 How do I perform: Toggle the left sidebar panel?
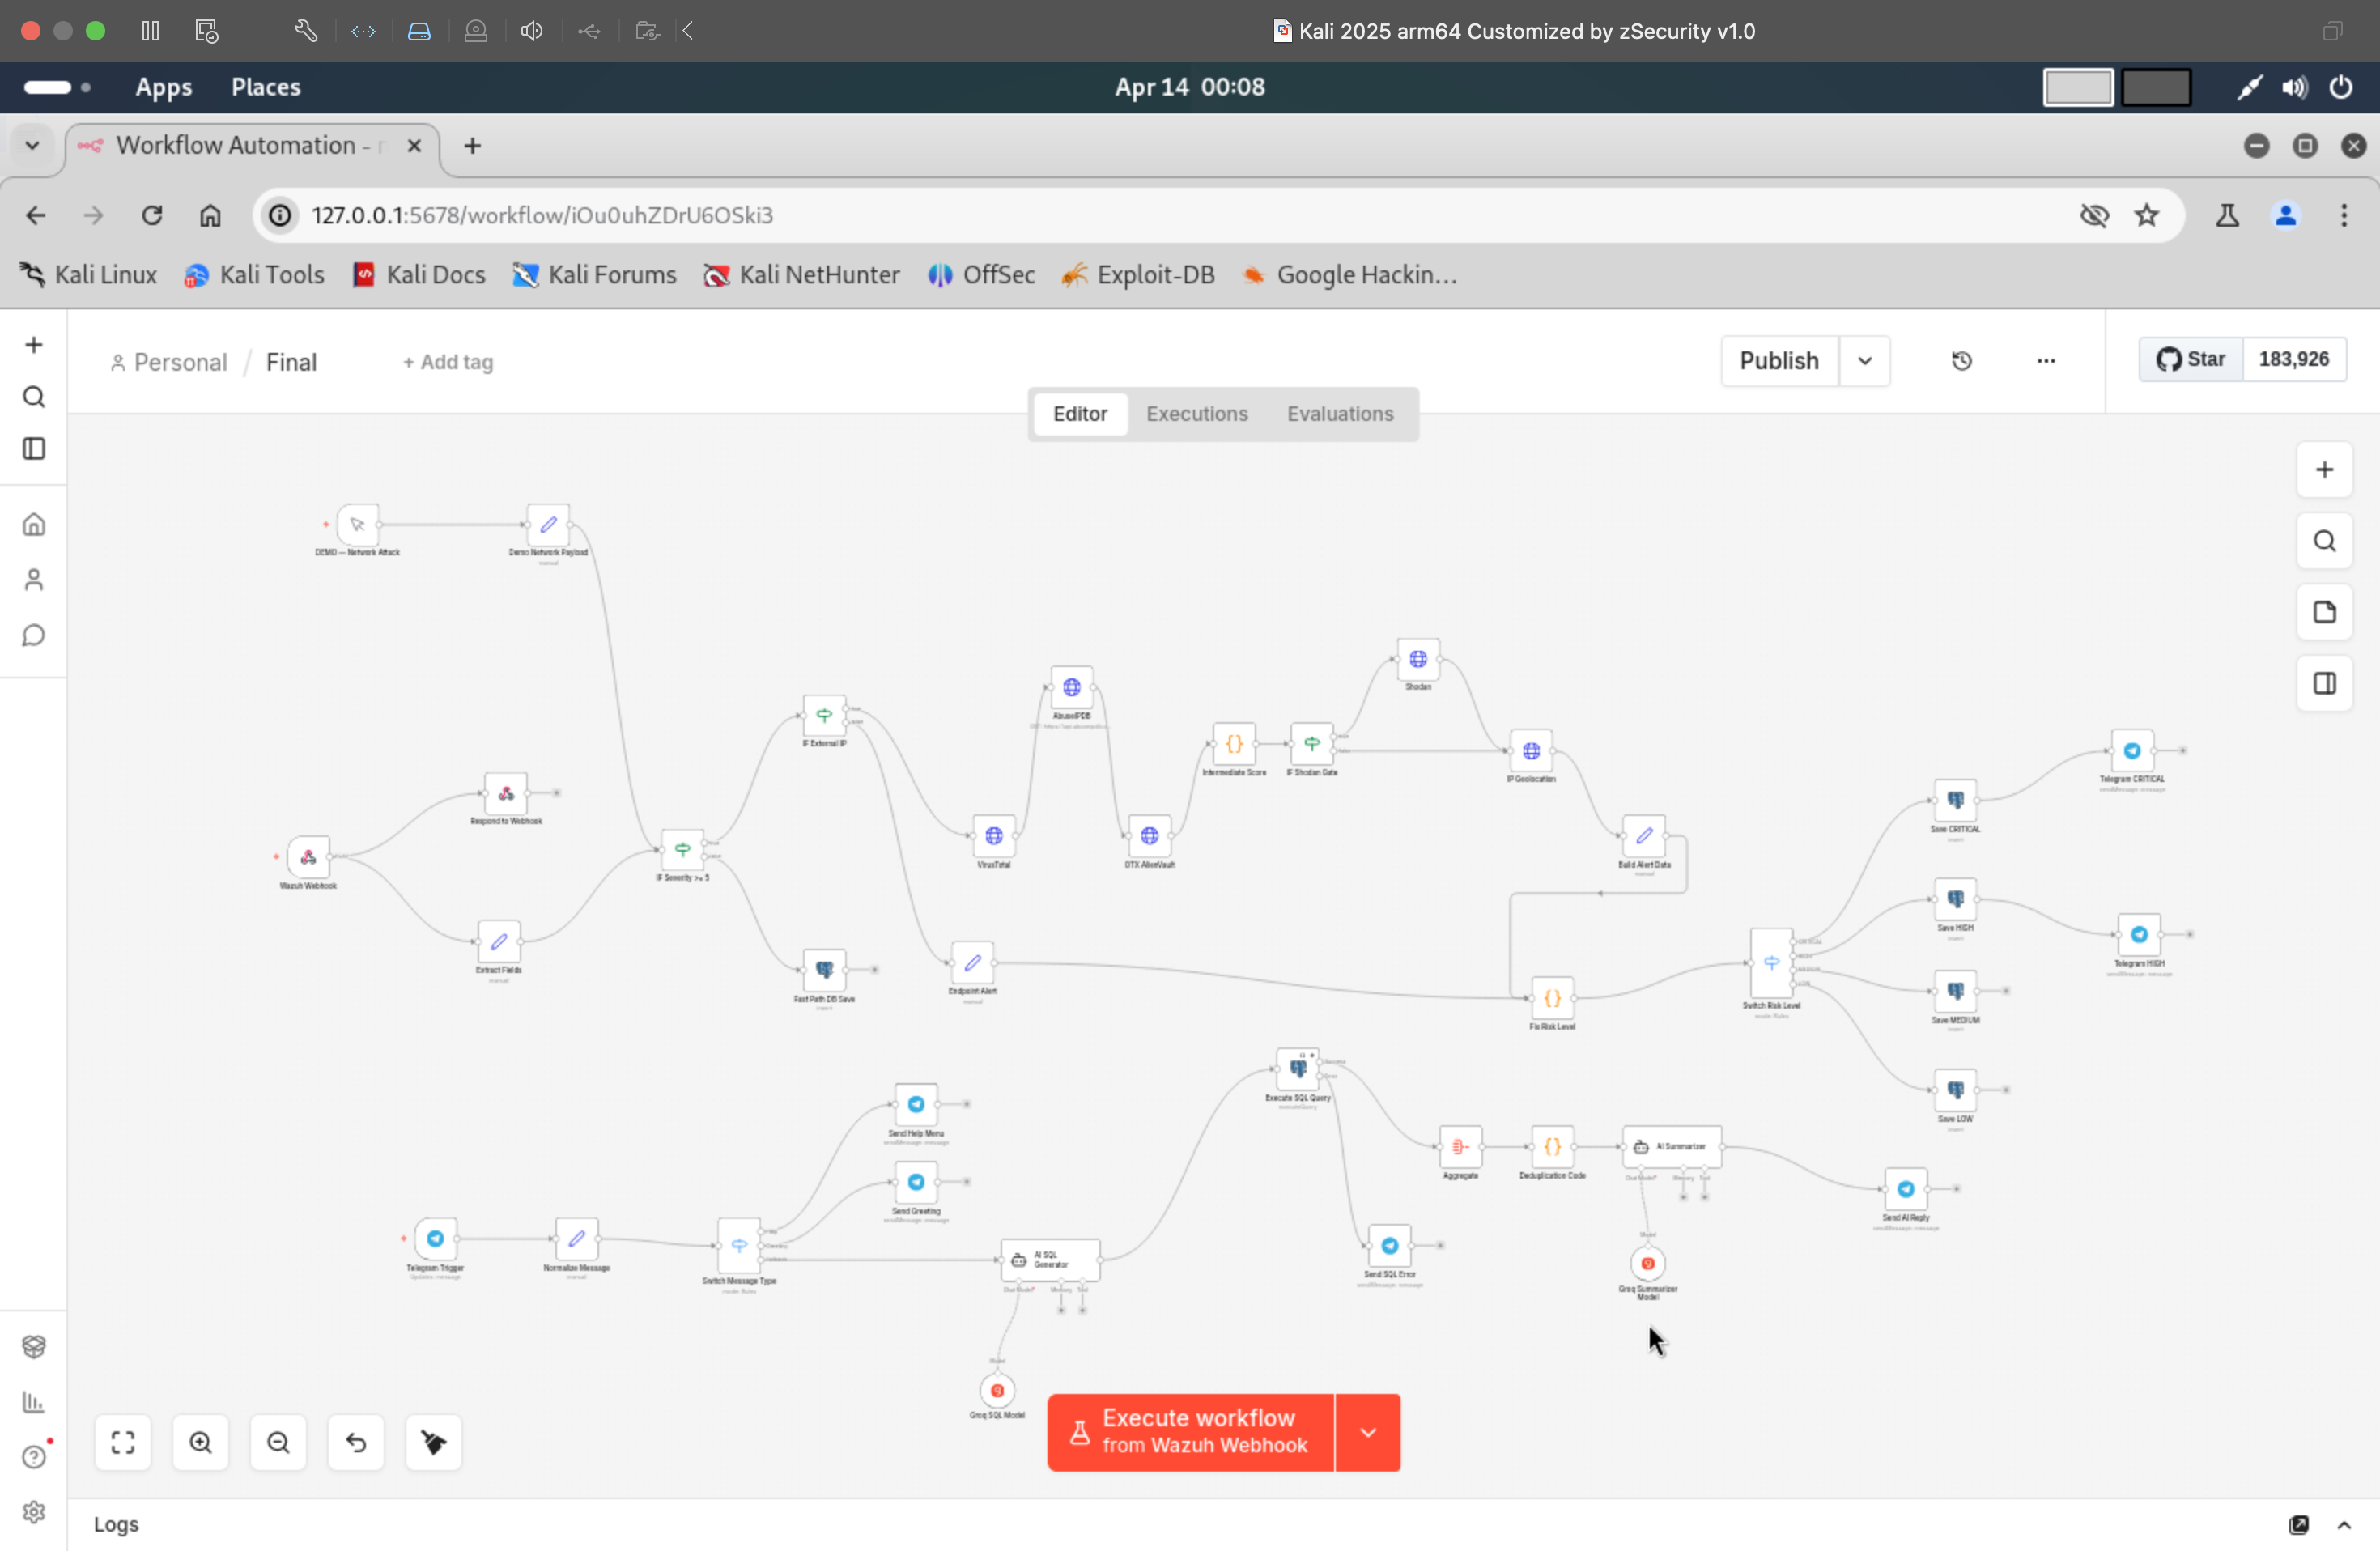click(x=34, y=449)
